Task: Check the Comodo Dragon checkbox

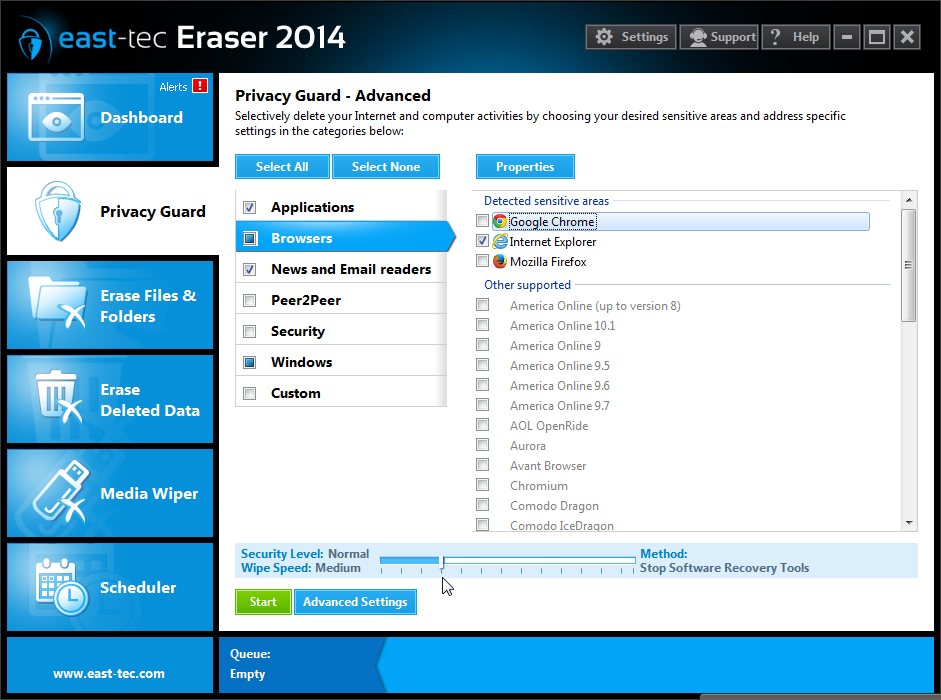Action: (x=483, y=505)
